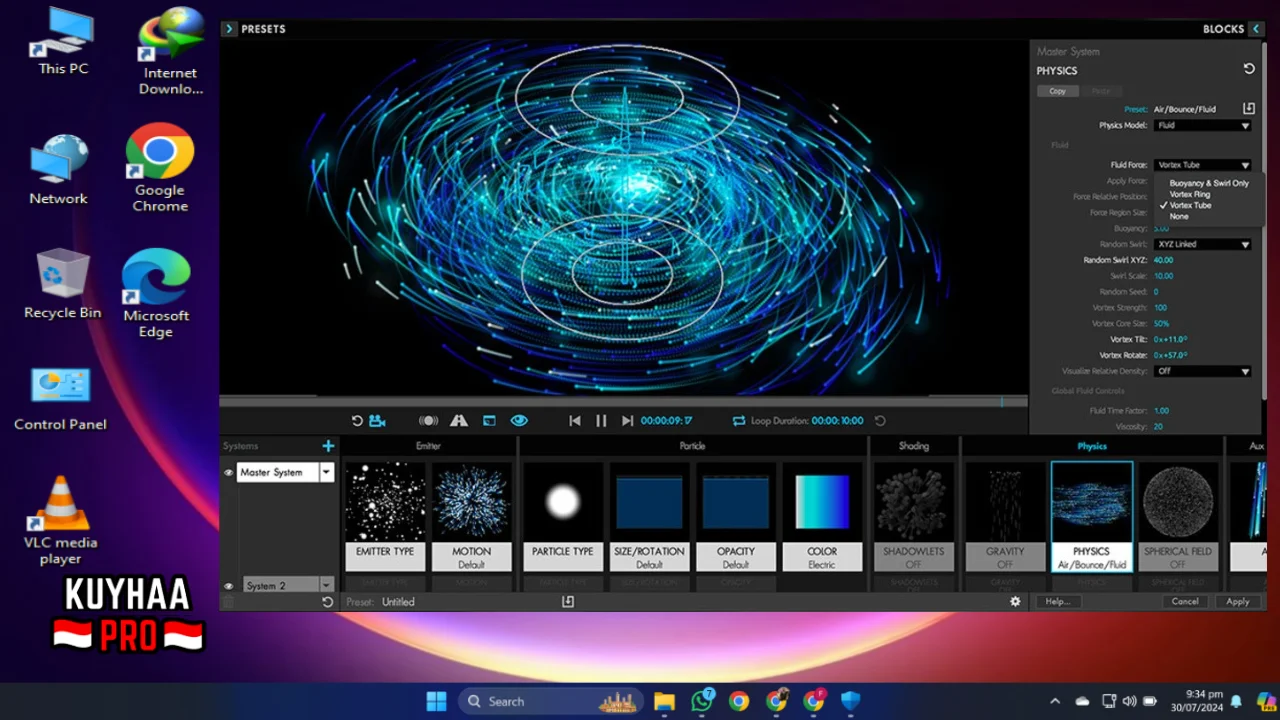Save the Air/Bounce/Fluid physics preset
Image resolution: width=1280 pixels, height=720 pixels.
coord(1249,108)
